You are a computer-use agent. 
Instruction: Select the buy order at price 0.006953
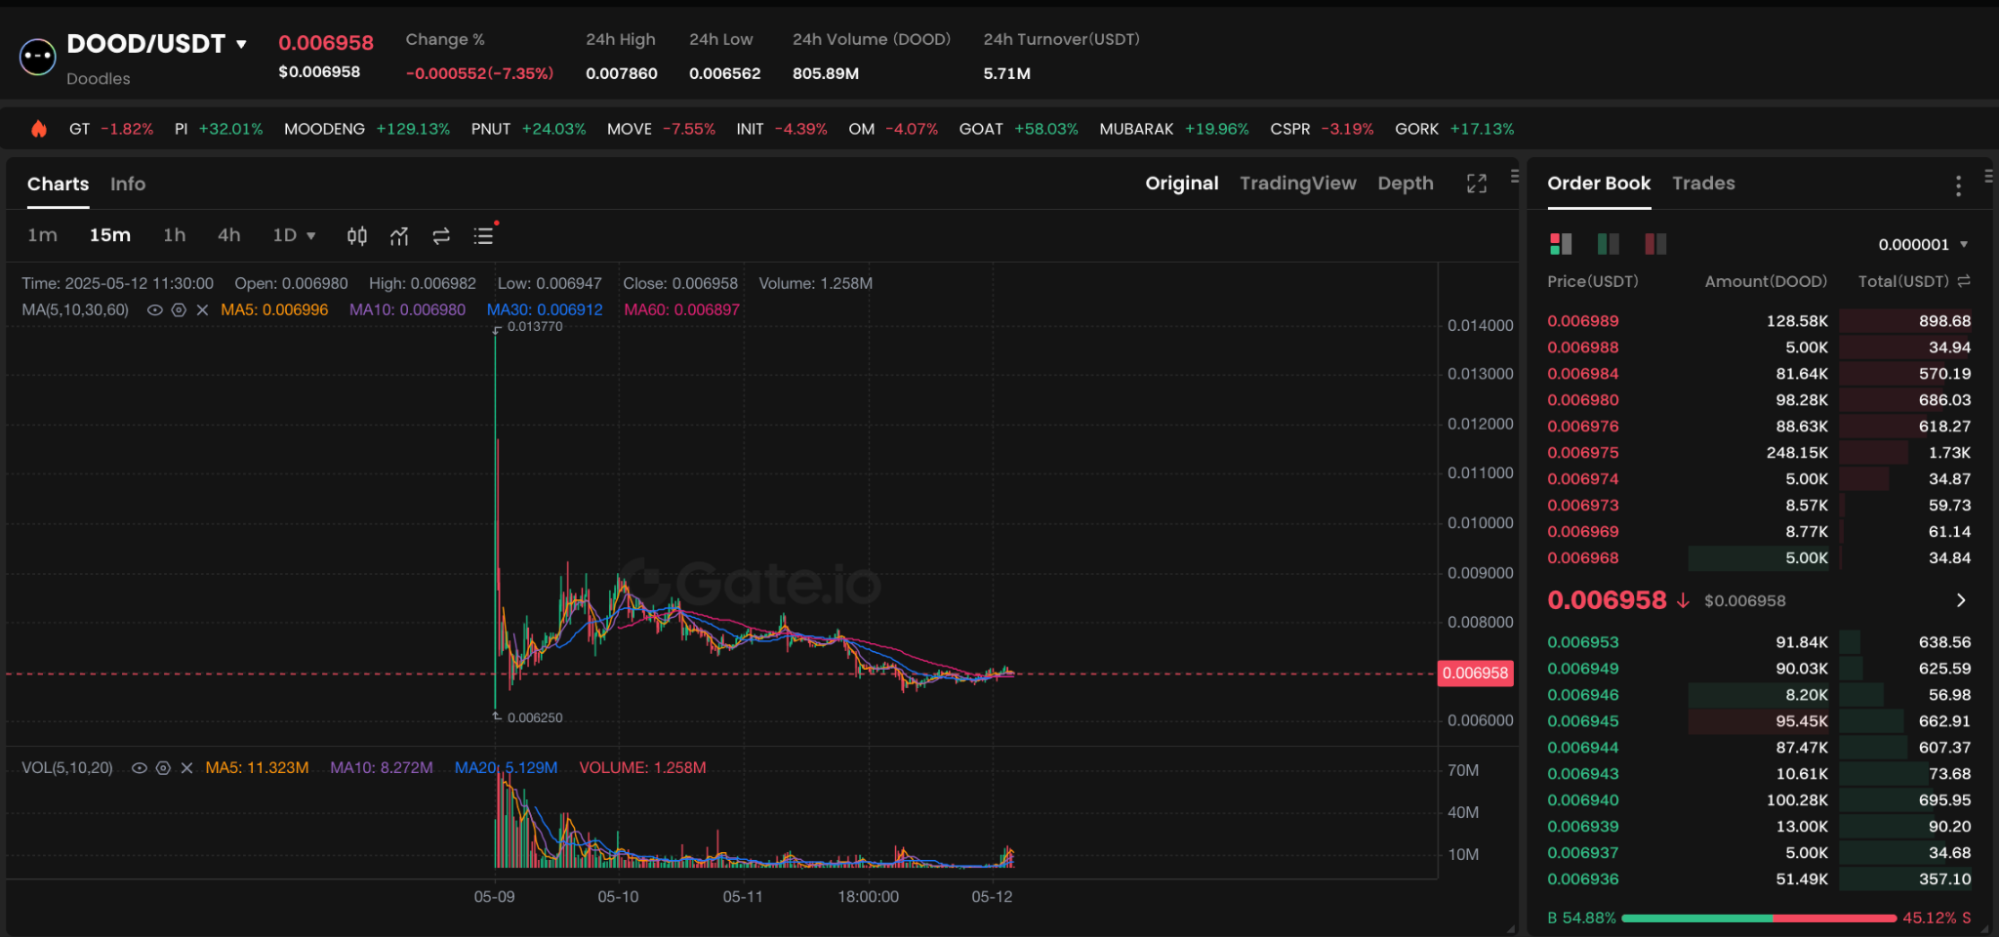tap(1759, 642)
